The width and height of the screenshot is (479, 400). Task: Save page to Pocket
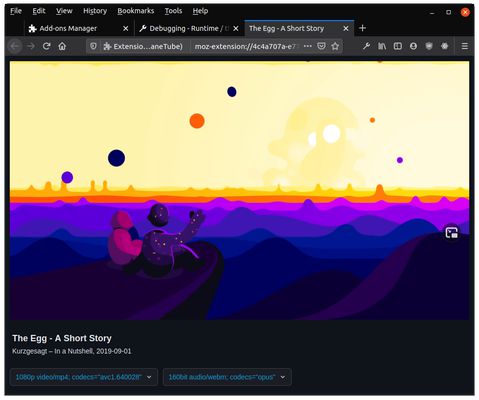[321, 46]
